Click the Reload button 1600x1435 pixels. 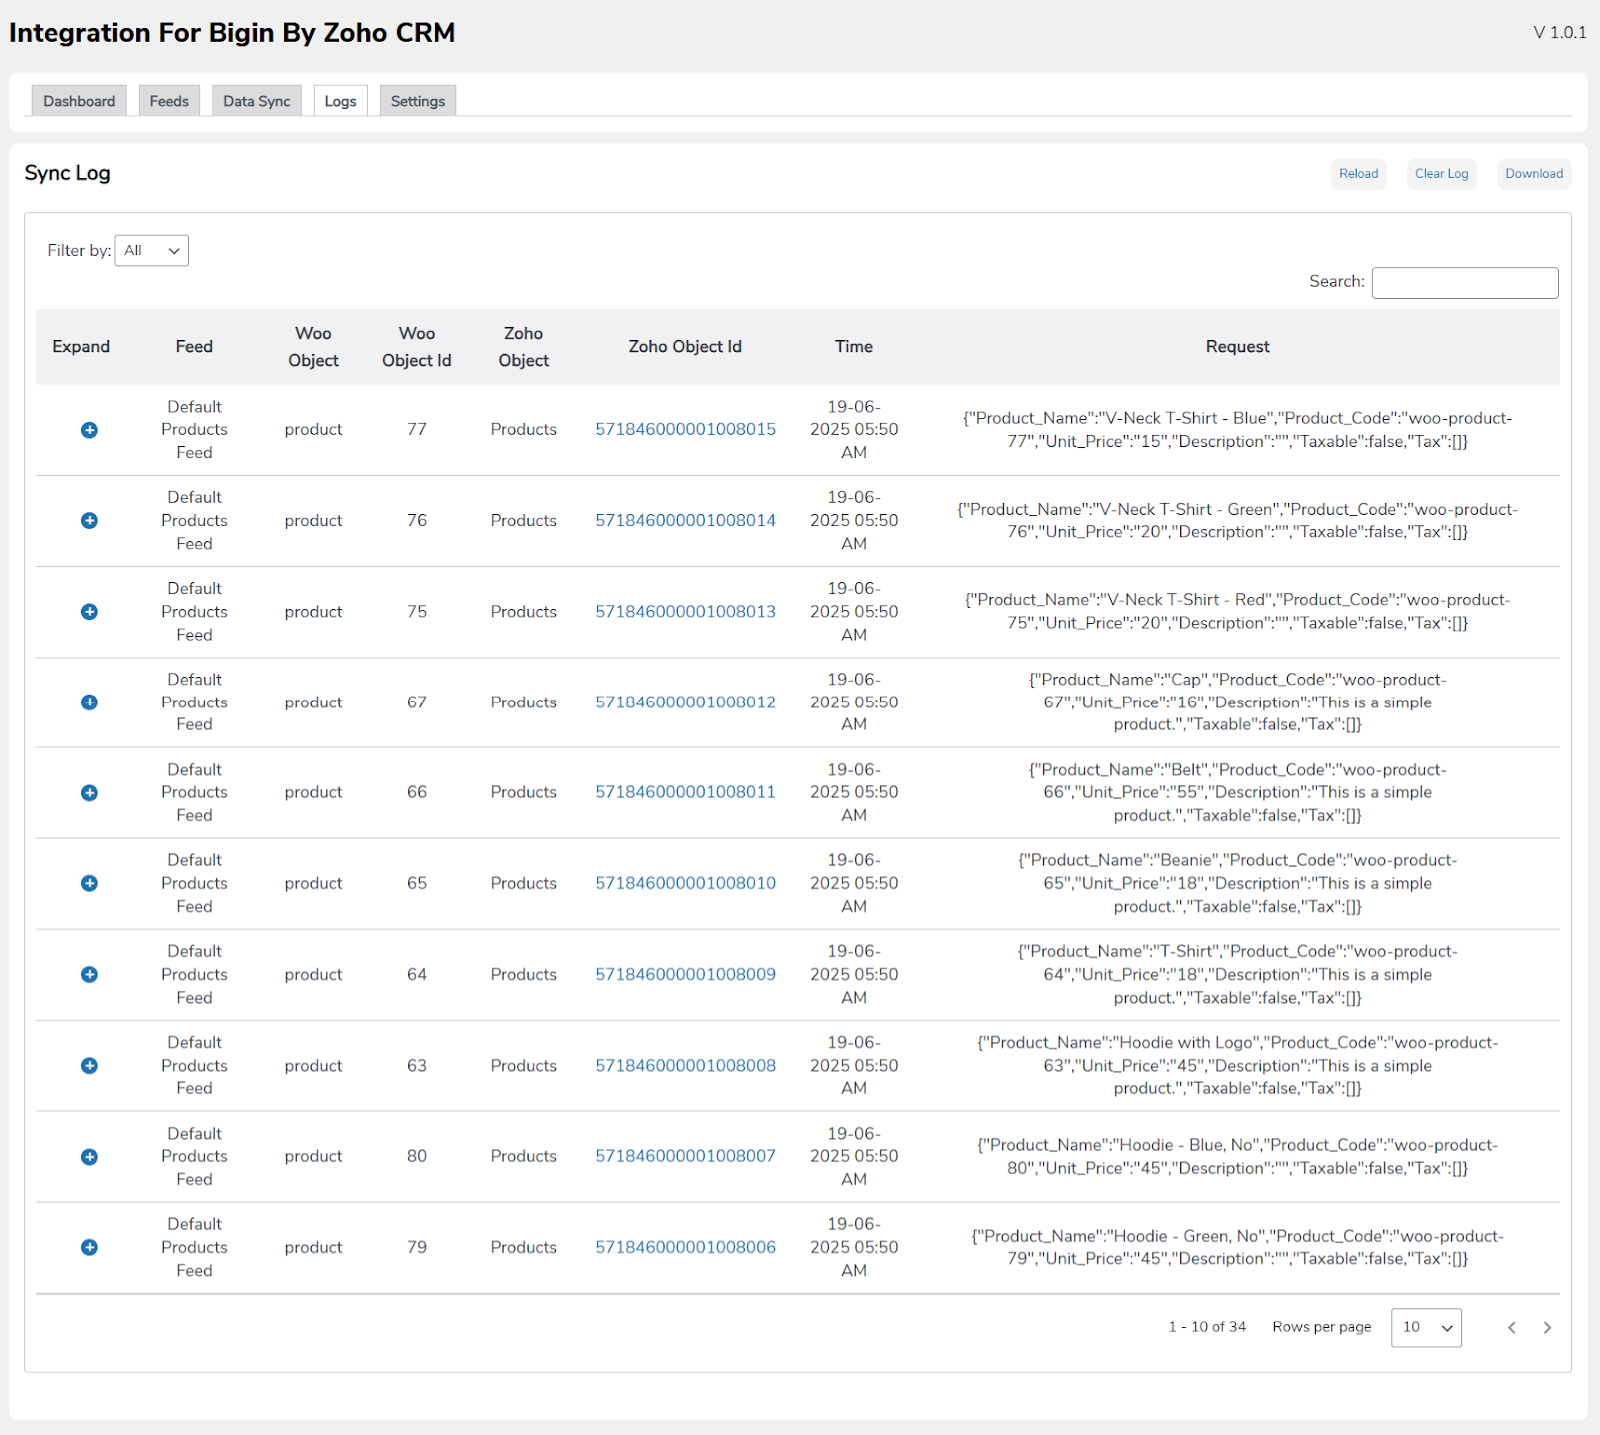(x=1358, y=174)
